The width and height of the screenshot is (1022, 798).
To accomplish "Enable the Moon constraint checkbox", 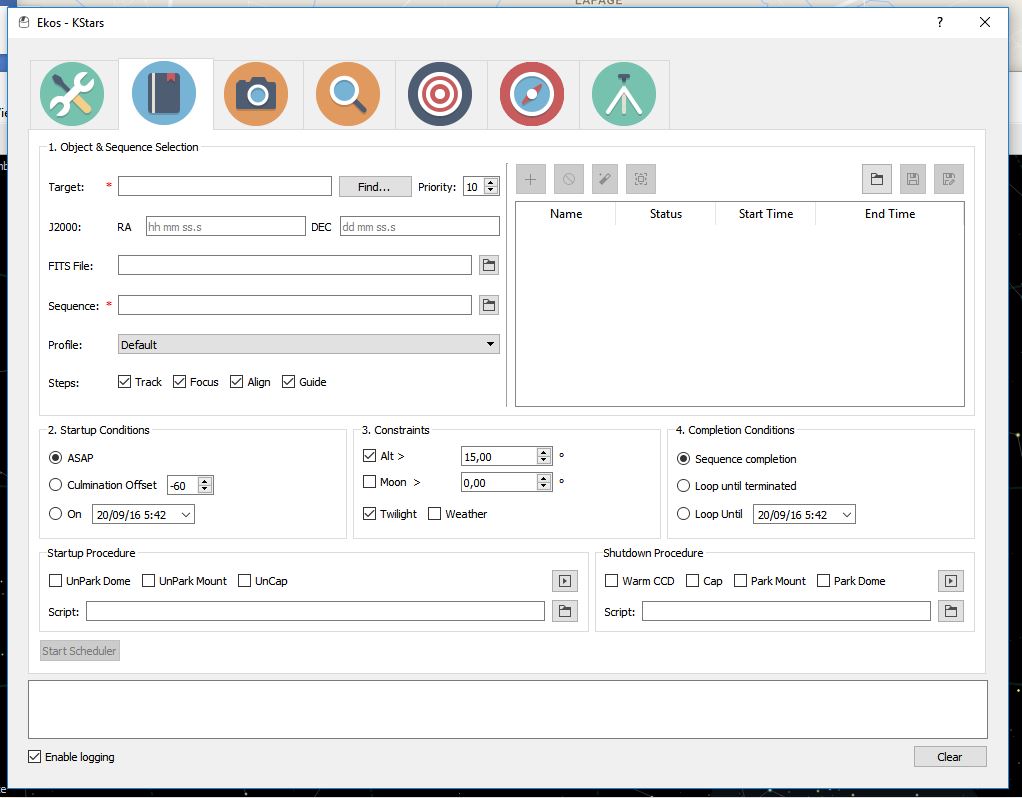I will [x=370, y=482].
